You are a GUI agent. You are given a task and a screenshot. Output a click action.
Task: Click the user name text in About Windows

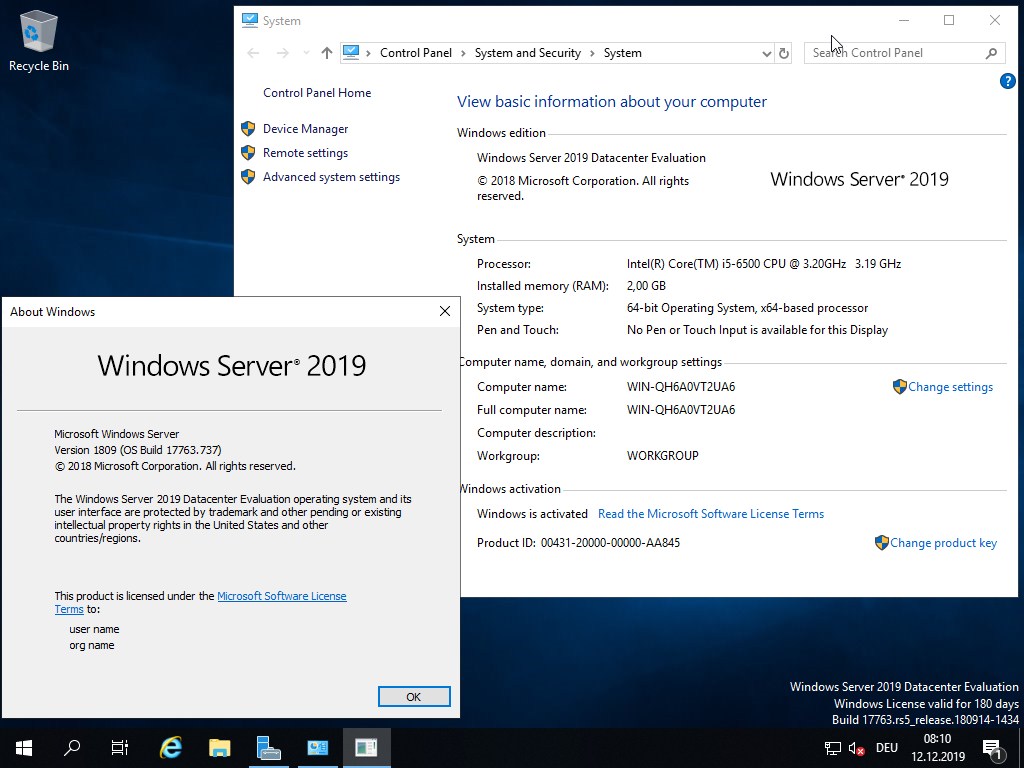pyautogui.click(x=94, y=630)
